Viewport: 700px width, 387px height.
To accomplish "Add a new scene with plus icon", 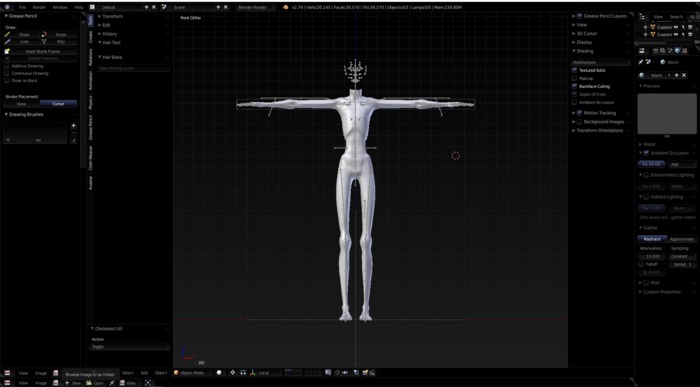I will click(218, 7).
